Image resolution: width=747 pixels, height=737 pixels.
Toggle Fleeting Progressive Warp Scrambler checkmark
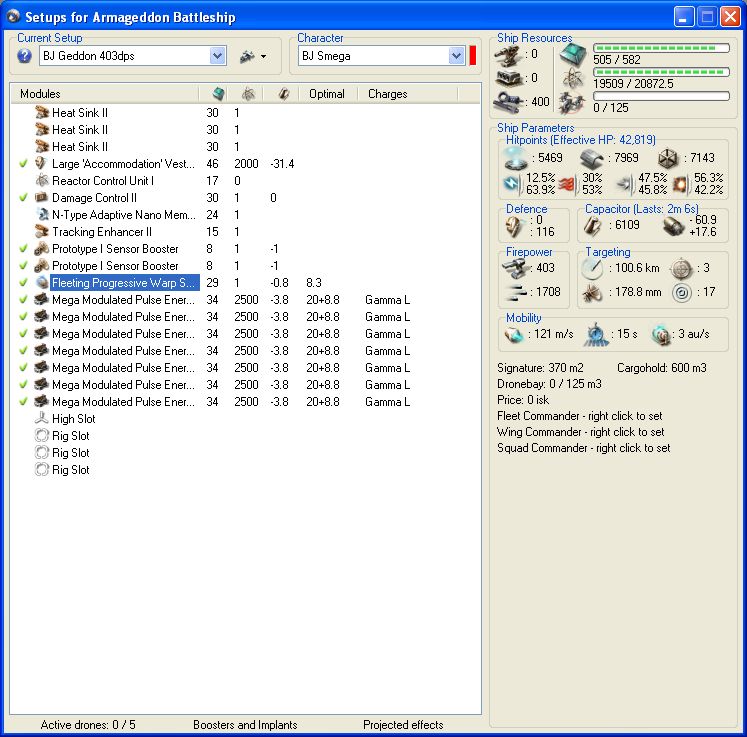tap(23, 283)
